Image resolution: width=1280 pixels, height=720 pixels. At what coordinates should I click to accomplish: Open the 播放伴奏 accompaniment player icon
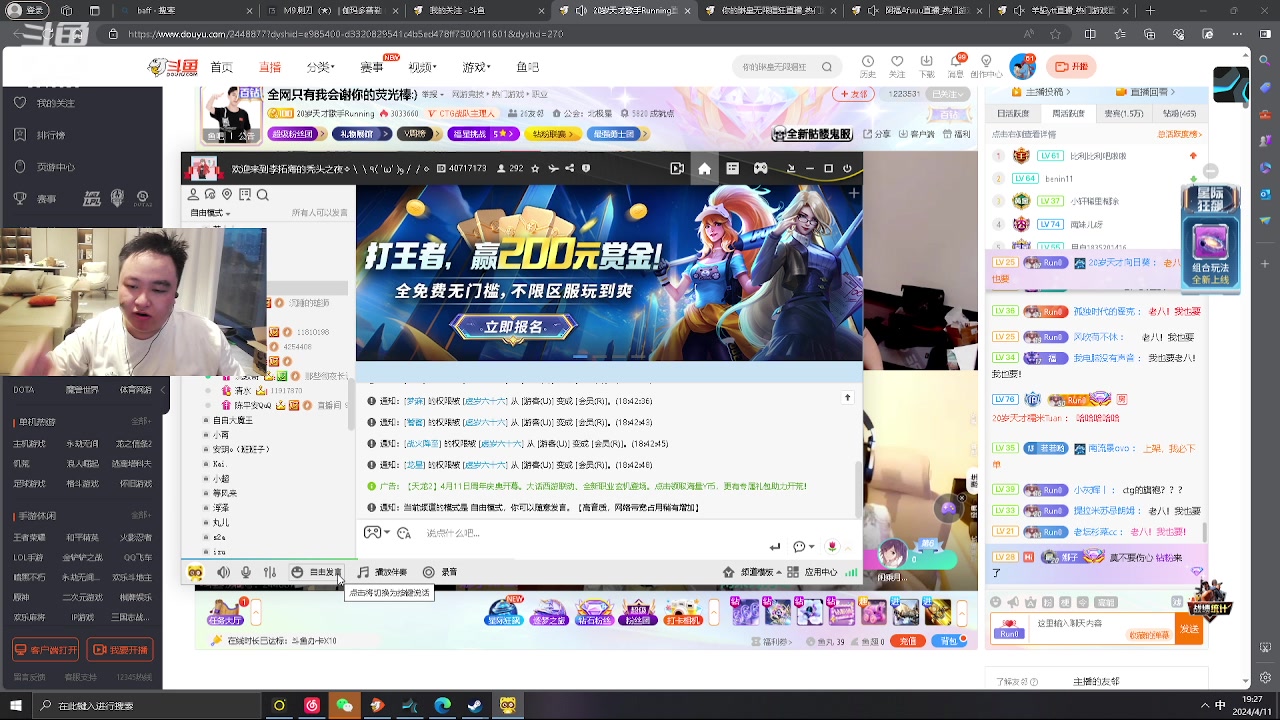(x=362, y=572)
